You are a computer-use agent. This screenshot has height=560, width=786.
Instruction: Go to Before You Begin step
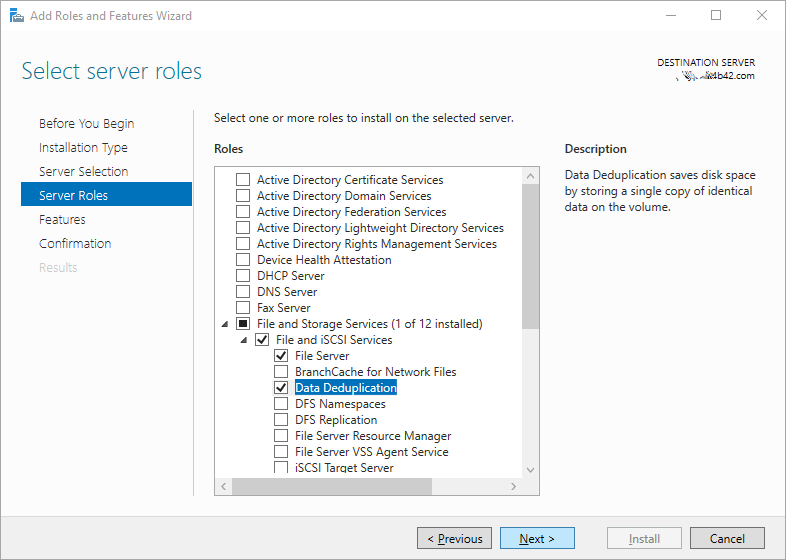(87, 123)
